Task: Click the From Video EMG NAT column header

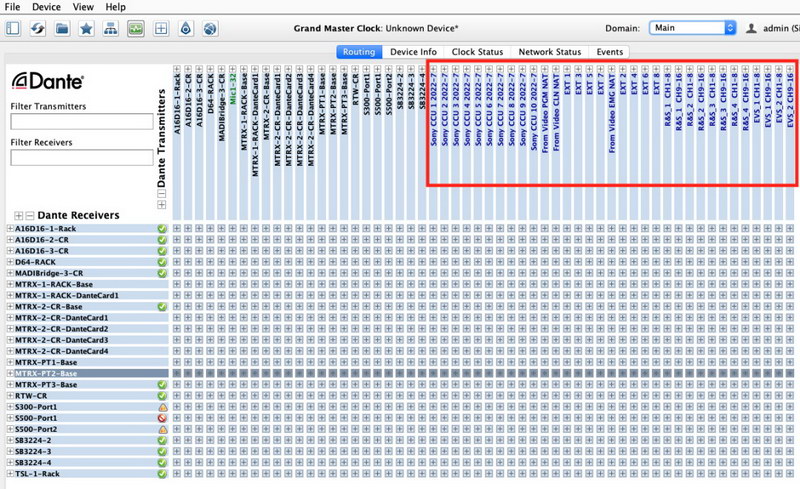Action: pos(611,114)
